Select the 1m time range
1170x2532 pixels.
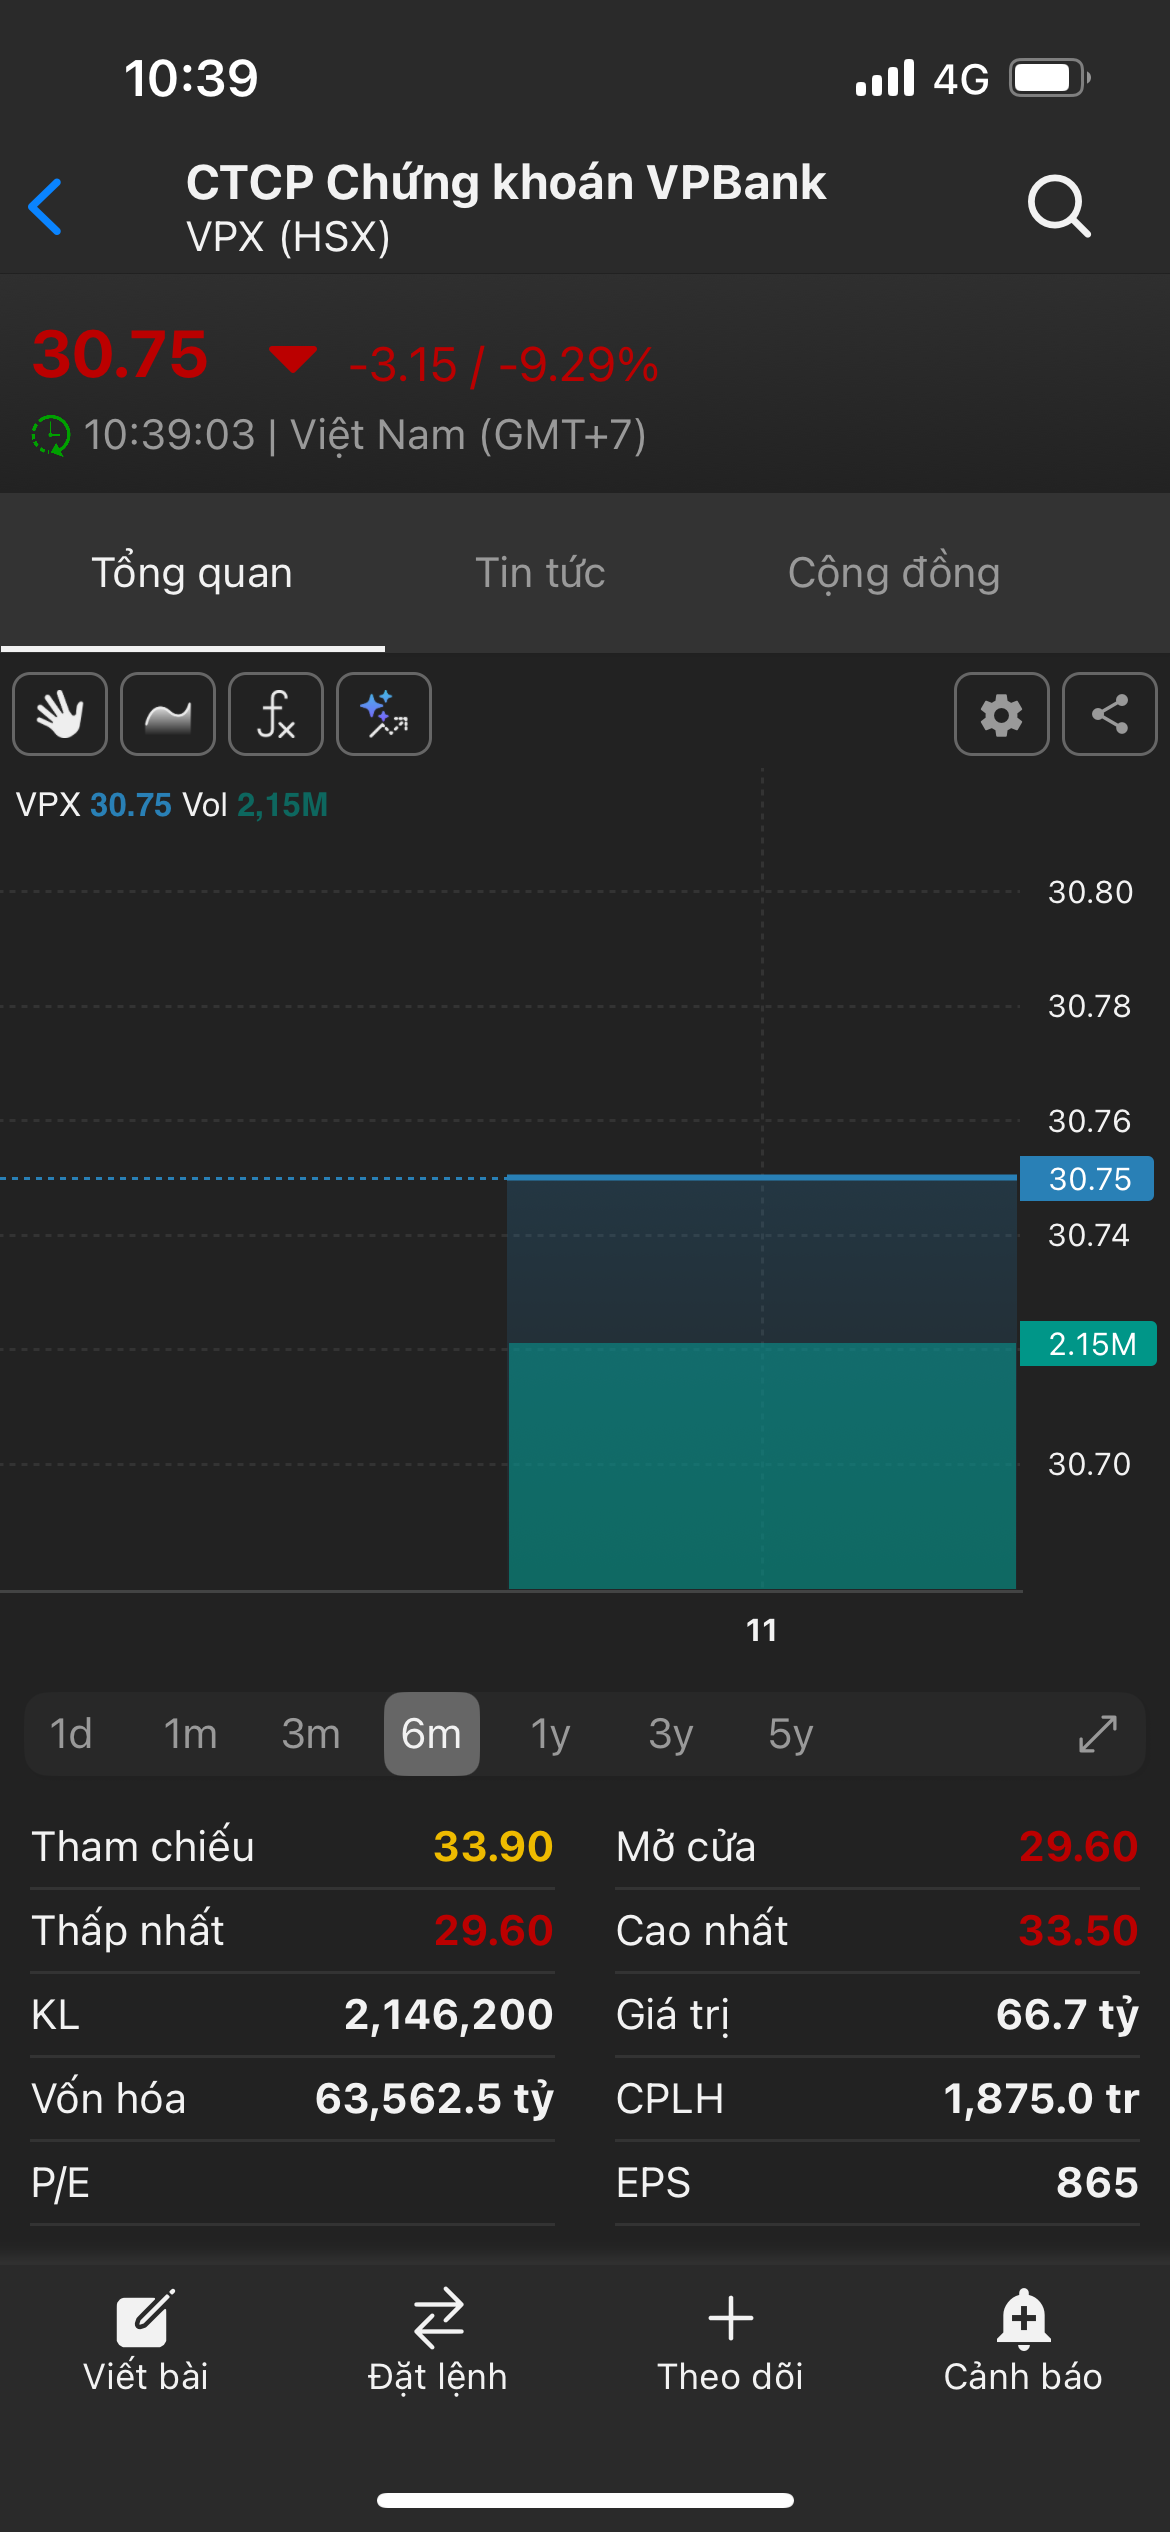pos(190,1734)
